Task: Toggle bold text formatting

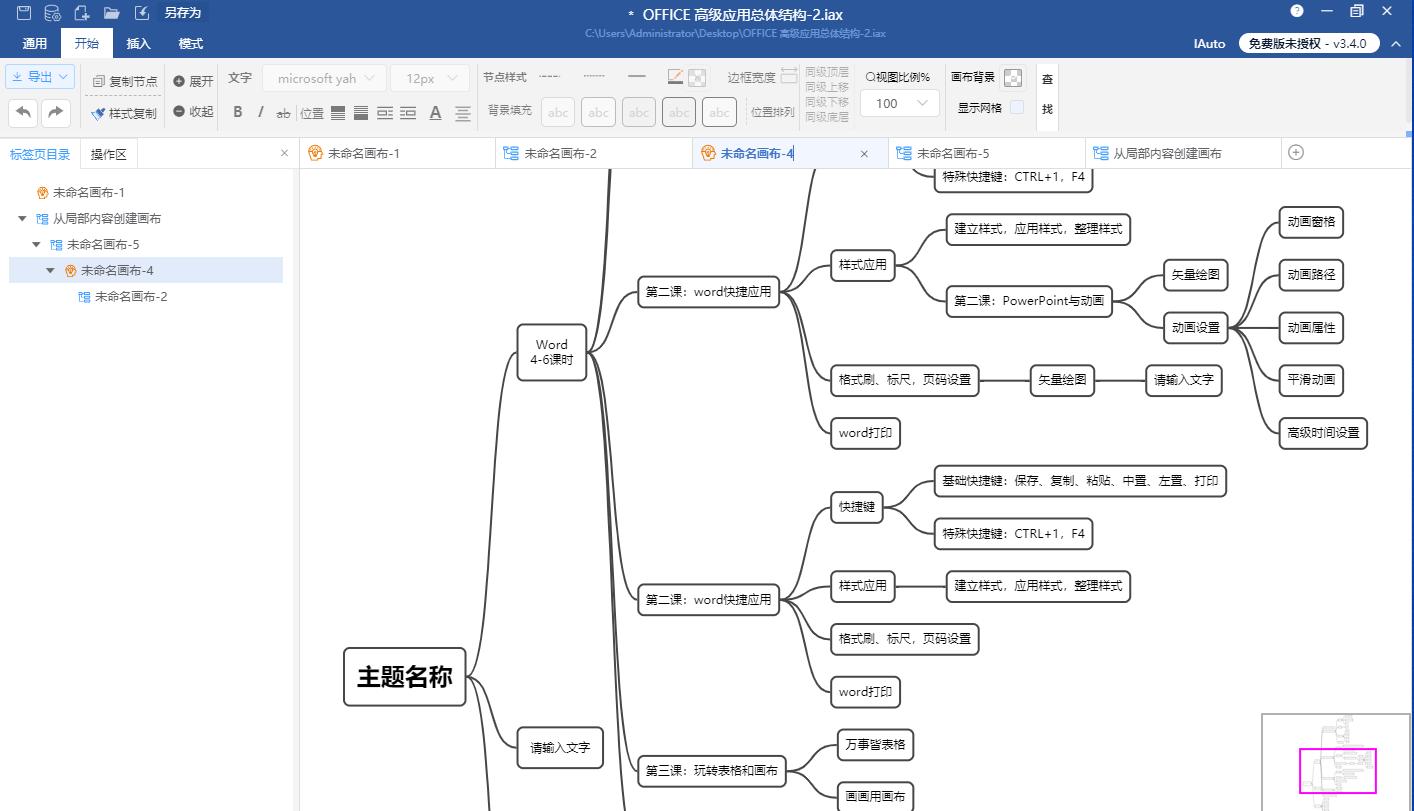Action: tap(237, 112)
